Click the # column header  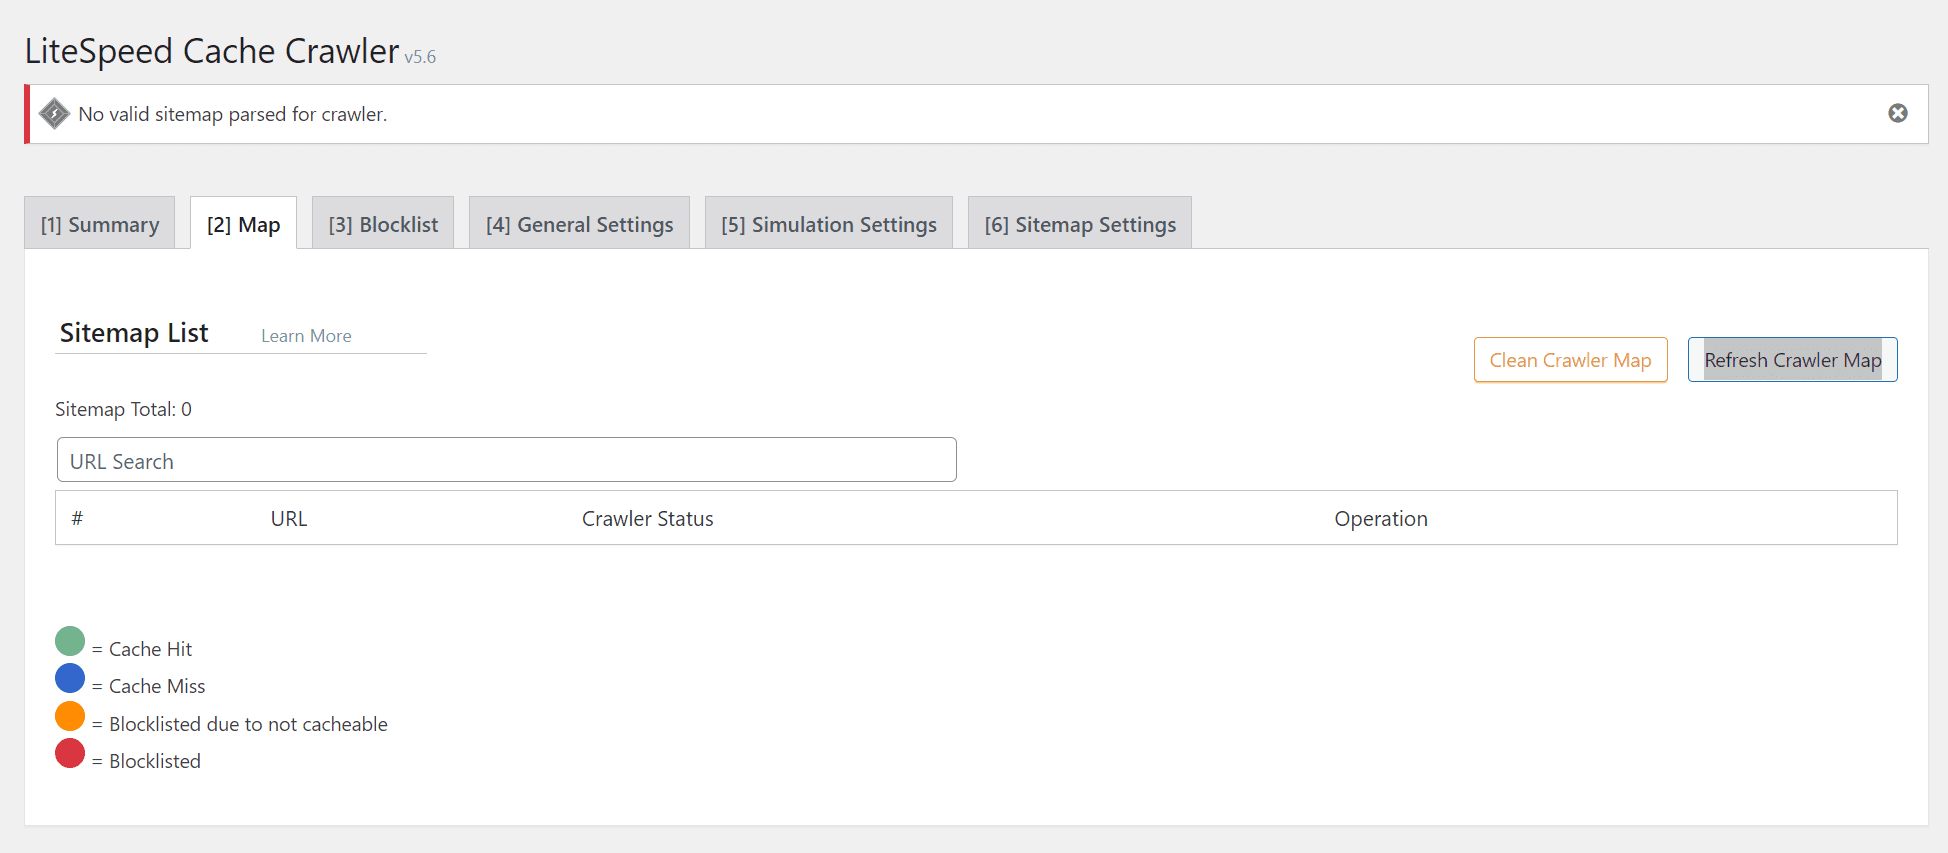(x=77, y=519)
